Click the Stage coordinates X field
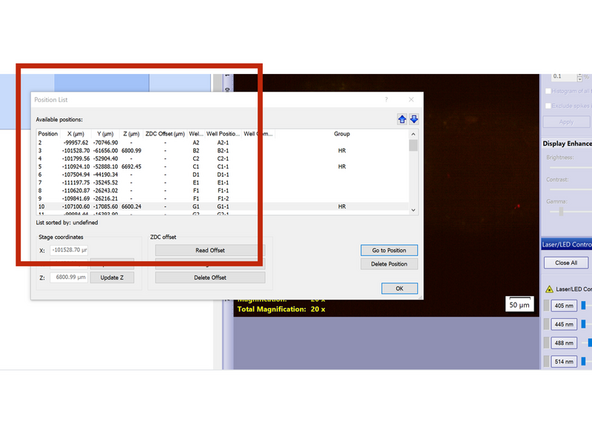The width and height of the screenshot is (592, 444). click(69, 250)
